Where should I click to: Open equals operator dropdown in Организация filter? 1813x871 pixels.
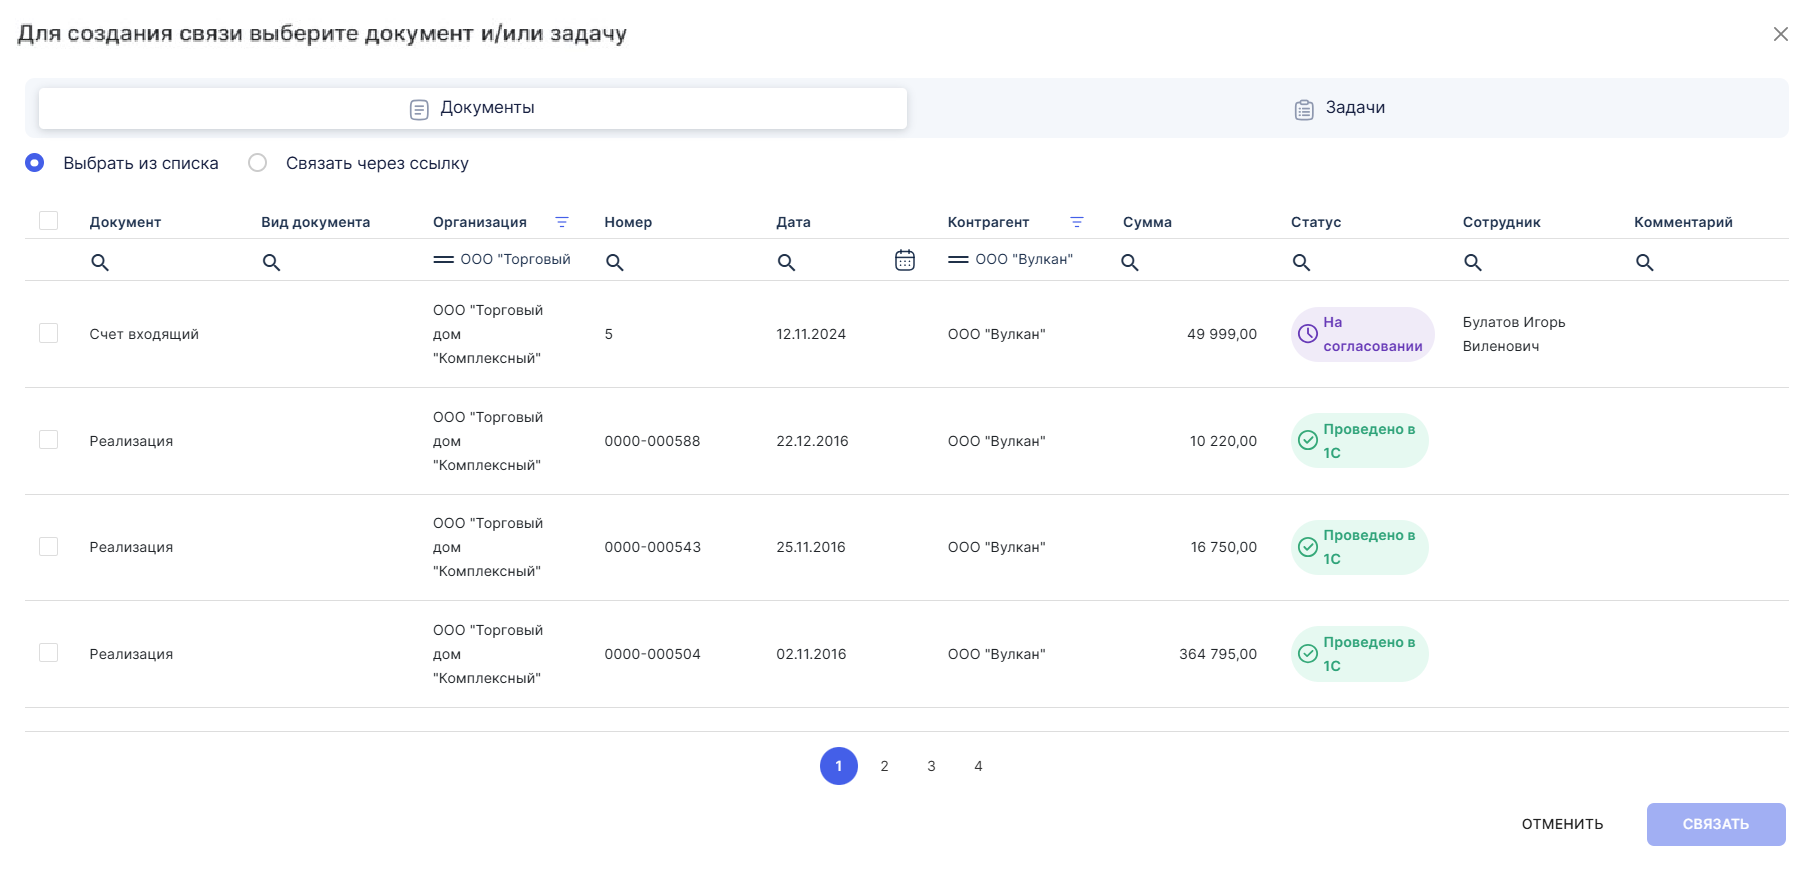(443, 260)
